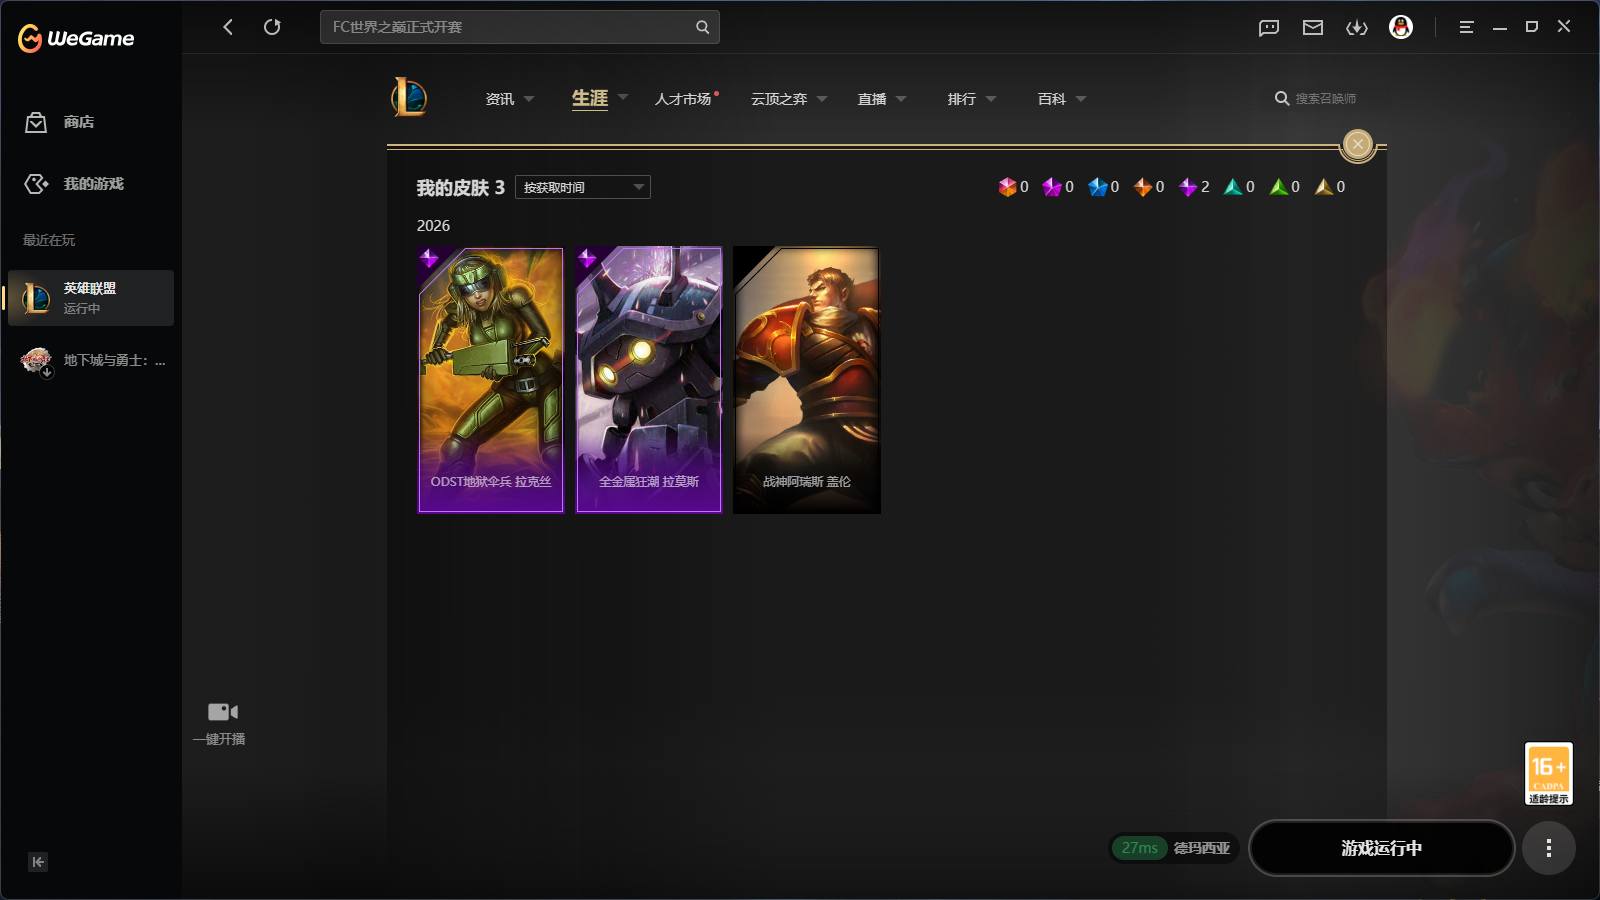Click the 最近在玩 section label
The width and height of the screenshot is (1600, 900).
pyautogui.click(x=49, y=240)
